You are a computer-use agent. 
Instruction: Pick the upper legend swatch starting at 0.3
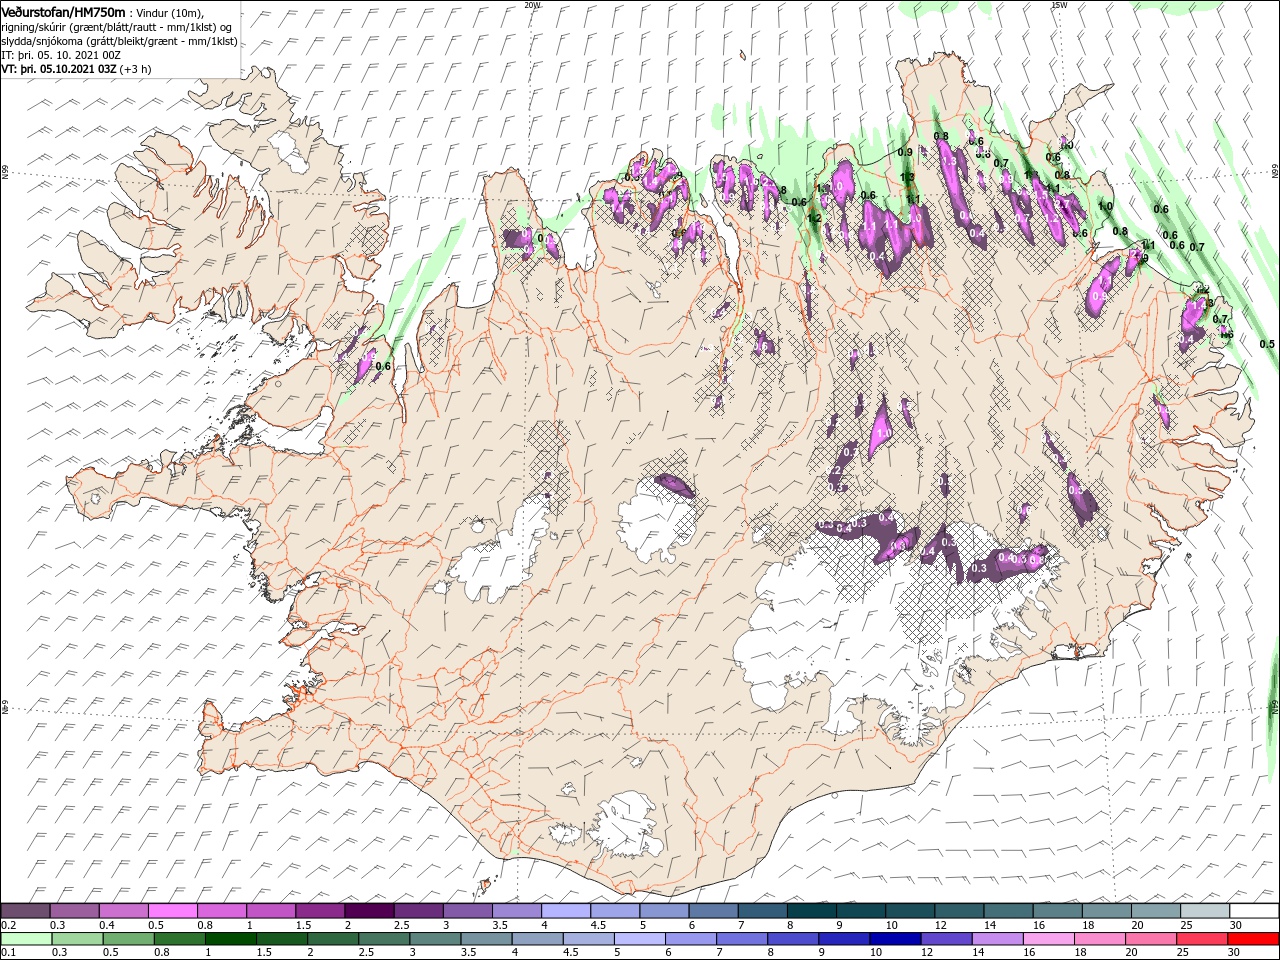pos(74,911)
